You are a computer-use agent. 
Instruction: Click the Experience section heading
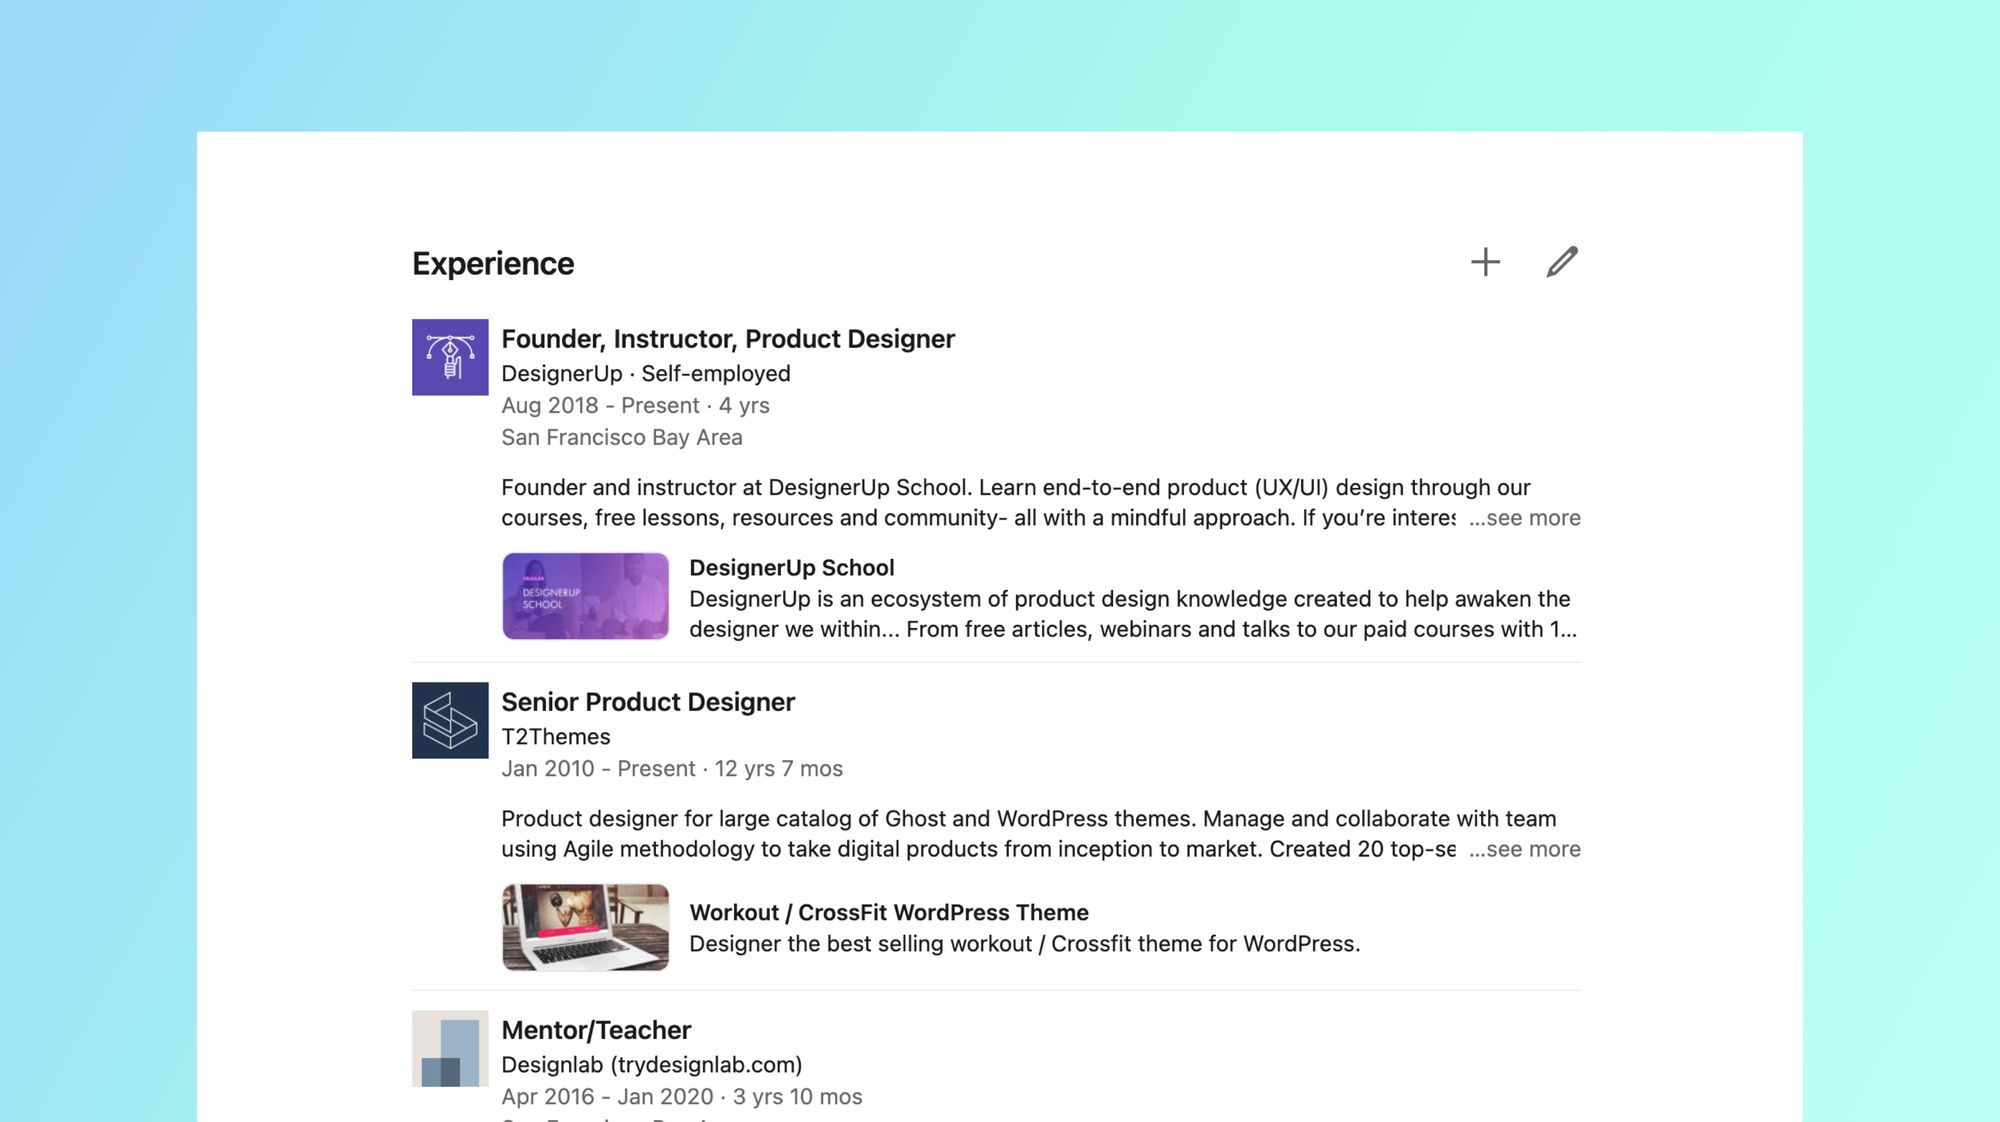pyautogui.click(x=493, y=263)
